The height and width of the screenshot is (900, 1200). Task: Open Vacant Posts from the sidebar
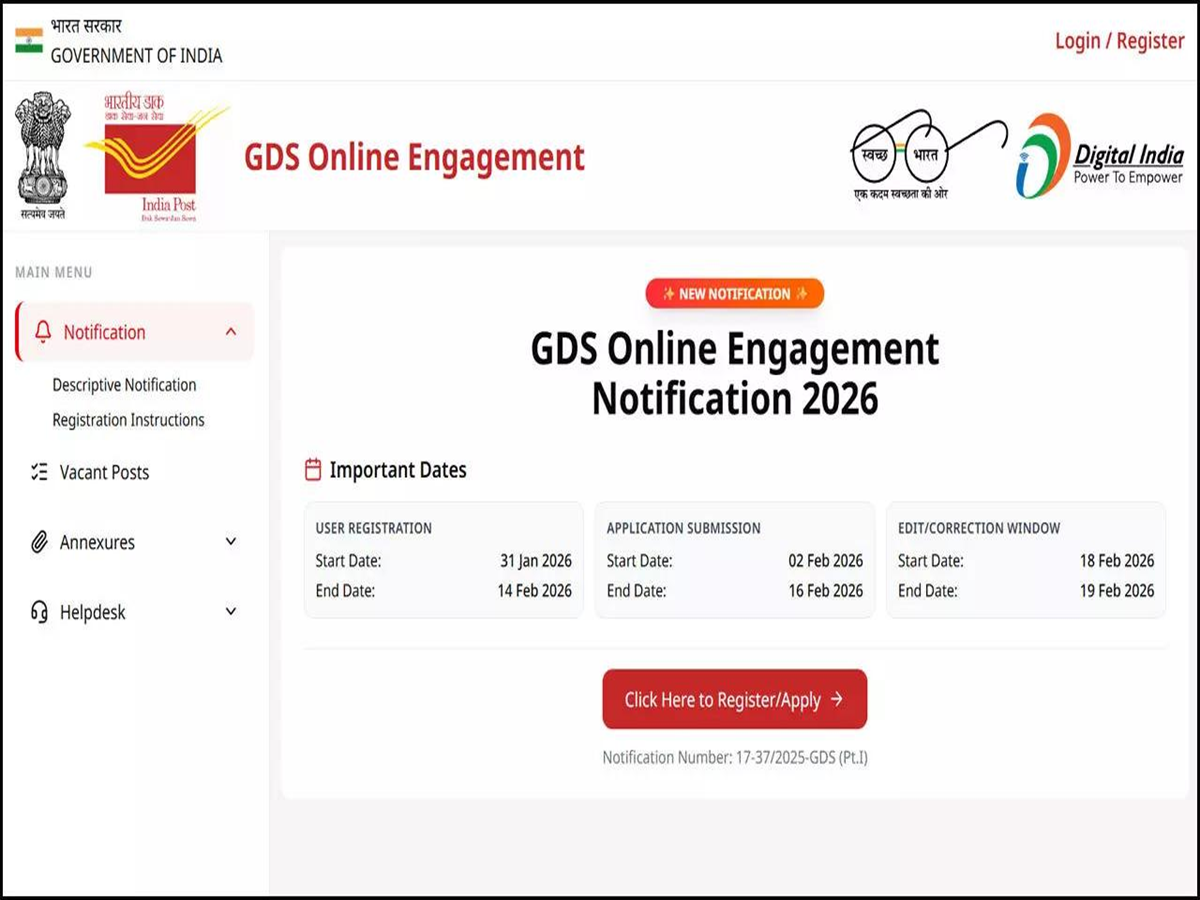coord(103,471)
